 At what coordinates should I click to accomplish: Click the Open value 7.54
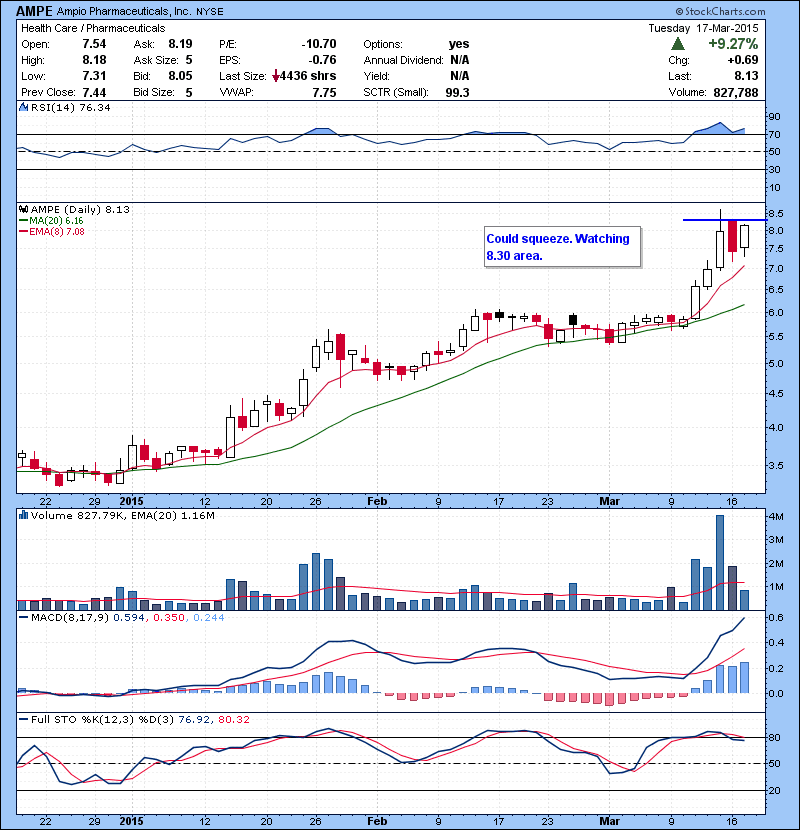[94, 44]
